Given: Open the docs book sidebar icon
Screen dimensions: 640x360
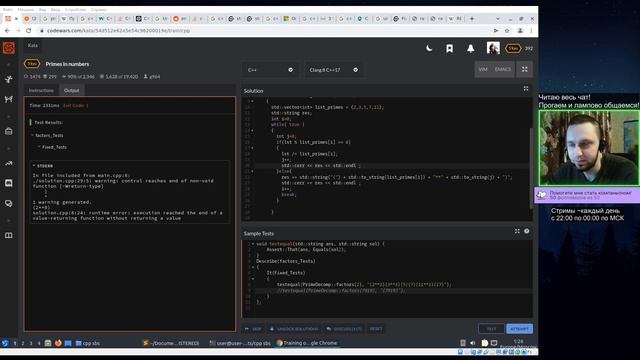Looking at the screenshot, I should (9, 236).
